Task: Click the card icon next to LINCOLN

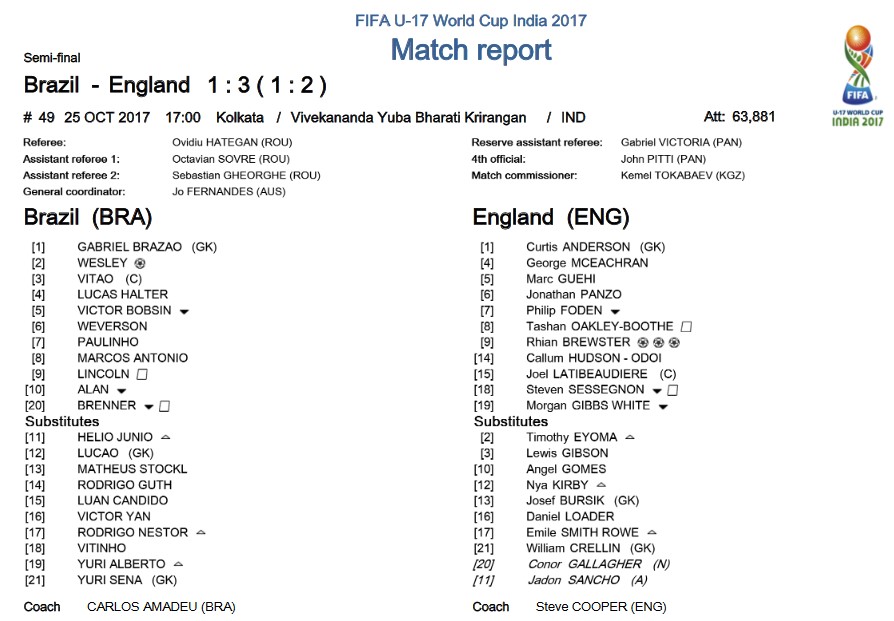Action: coord(143,374)
